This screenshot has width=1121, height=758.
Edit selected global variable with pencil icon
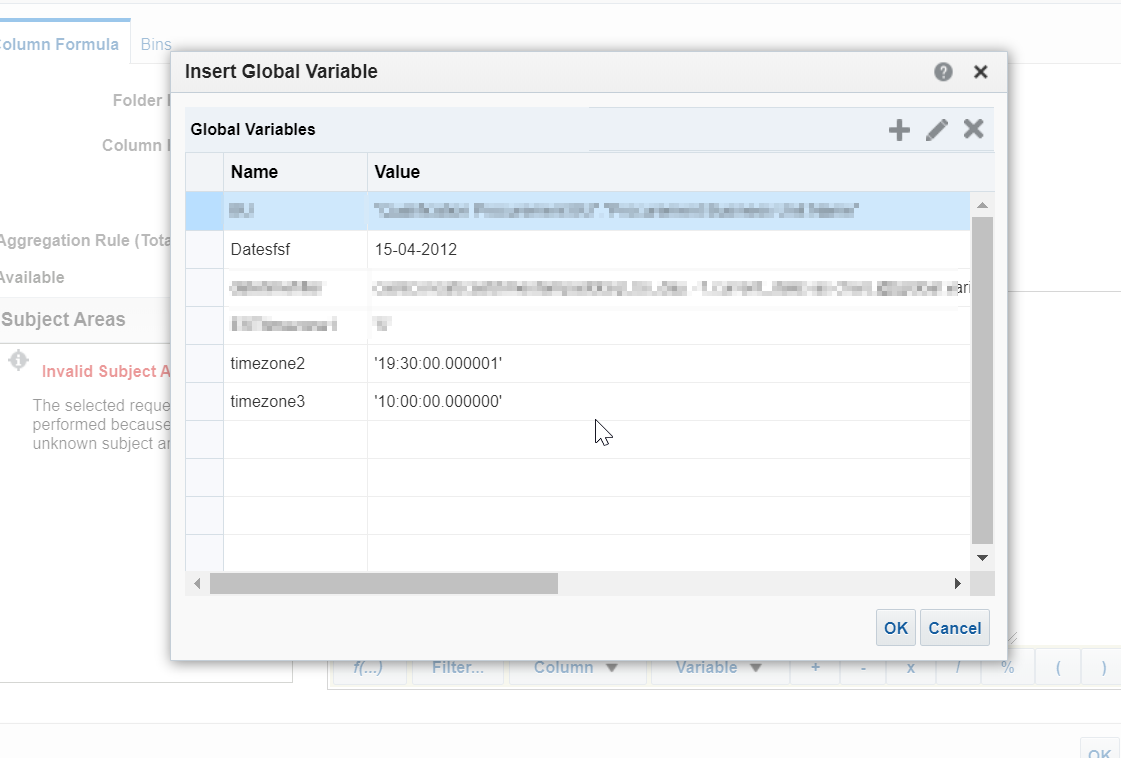click(937, 130)
